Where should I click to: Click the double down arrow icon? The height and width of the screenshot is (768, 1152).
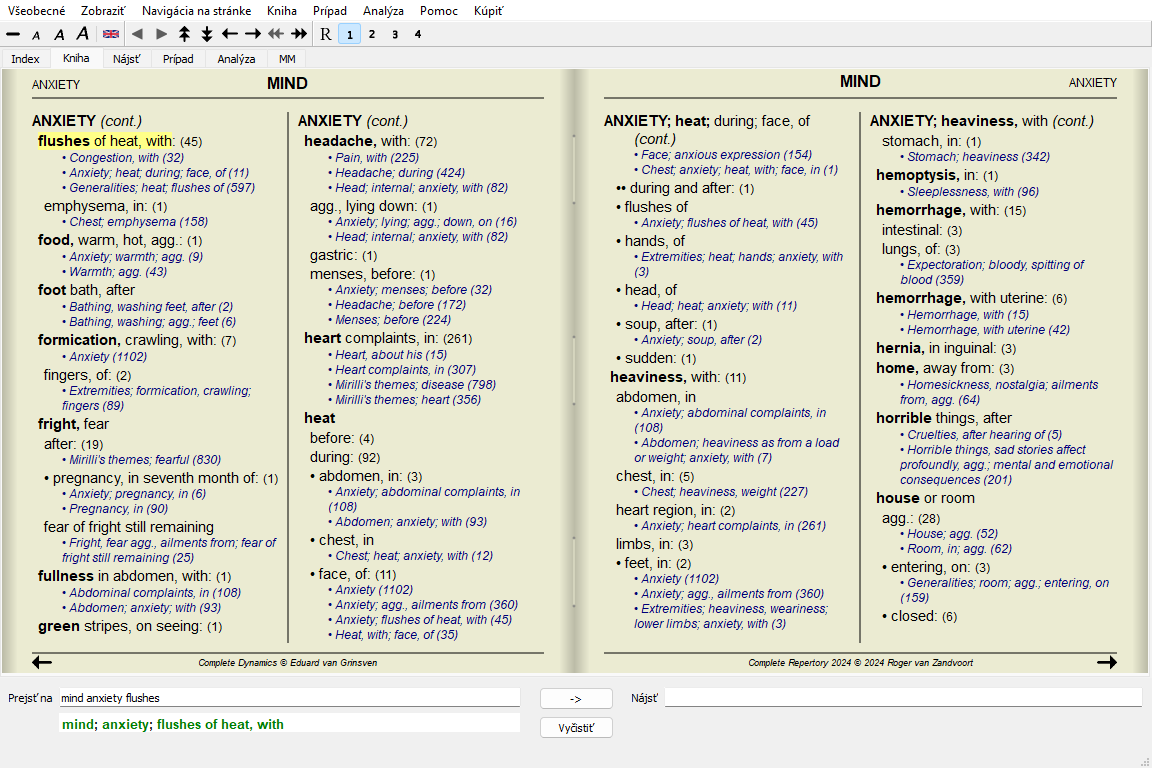[207, 34]
